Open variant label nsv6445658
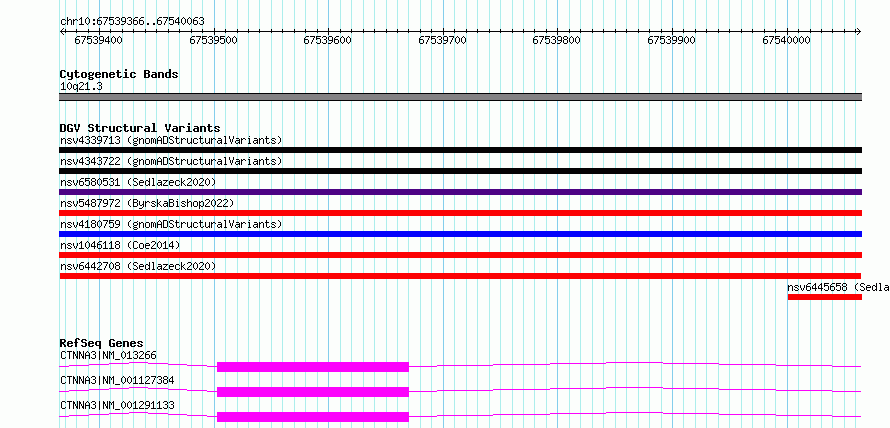Image resolution: width=890 pixels, height=428 pixels. tap(838, 287)
